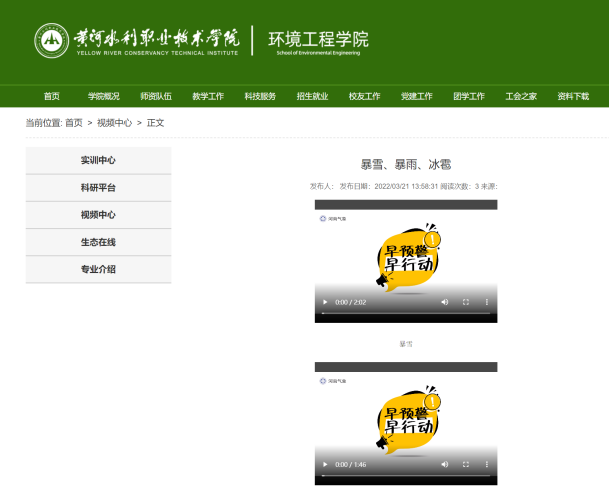This screenshot has height=490, width=609.
Task: Open more options on first video
Action: pyautogui.click(x=487, y=301)
